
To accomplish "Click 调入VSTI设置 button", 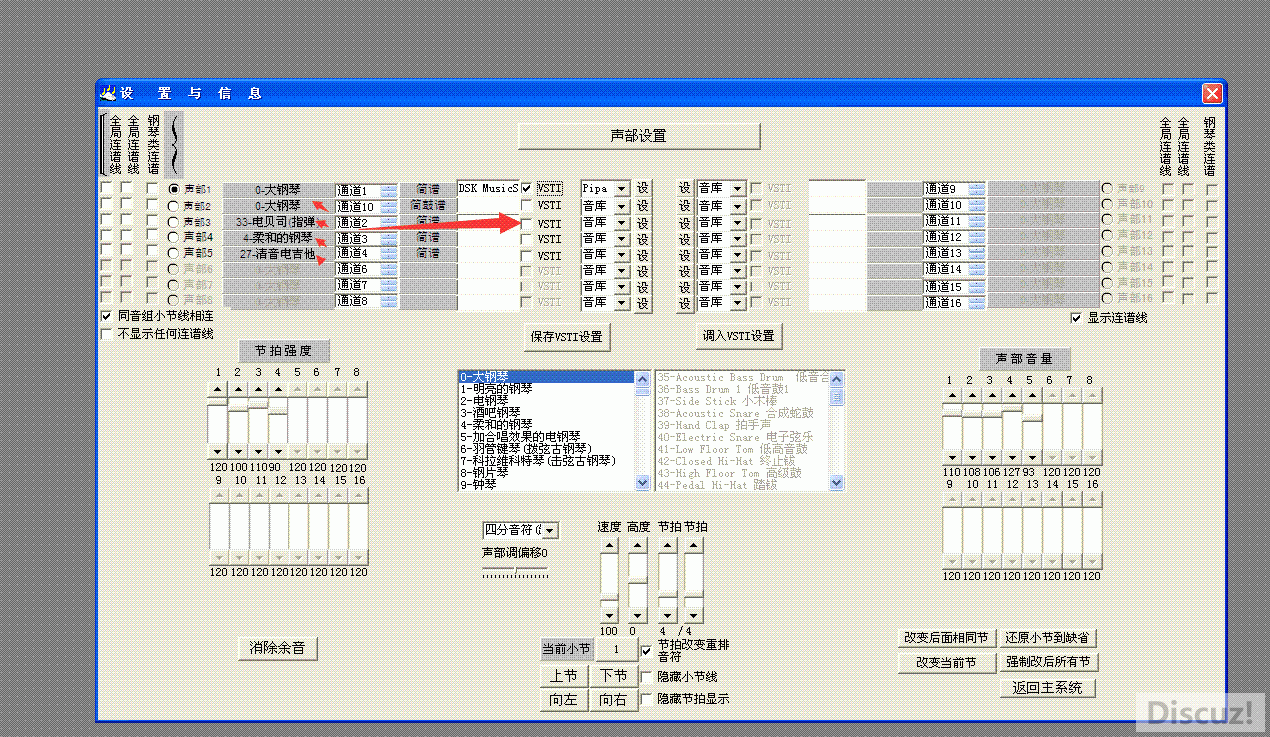I will click(738, 335).
